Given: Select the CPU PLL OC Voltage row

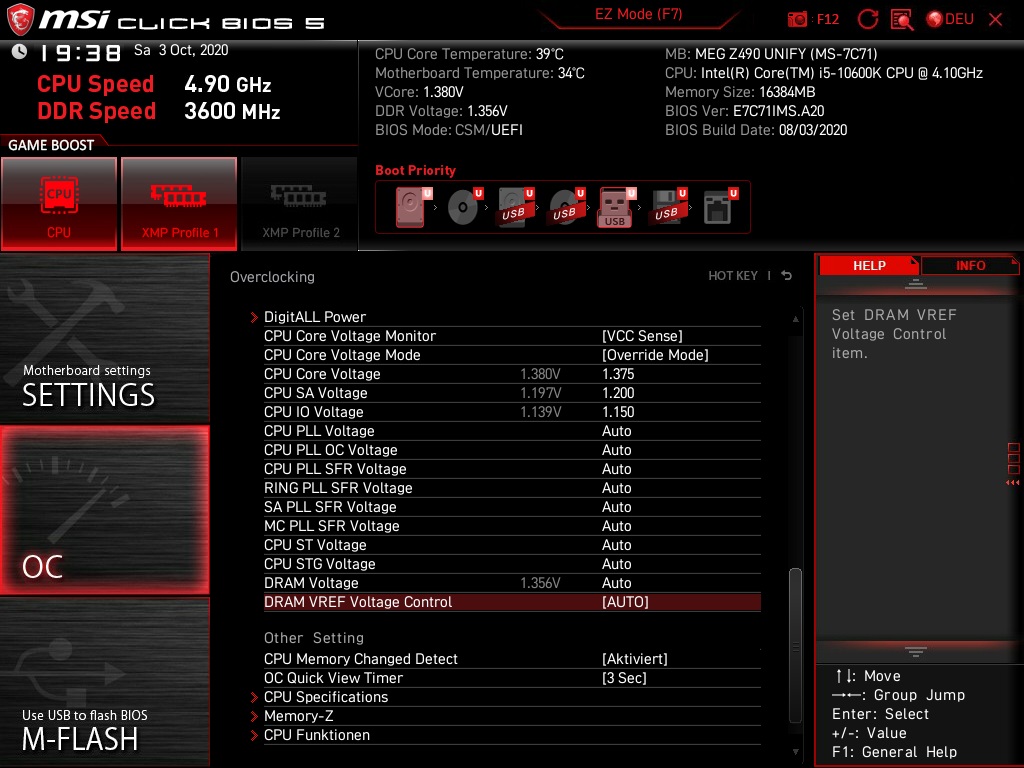Looking at the screenshot, I should (x=512, y=450).
